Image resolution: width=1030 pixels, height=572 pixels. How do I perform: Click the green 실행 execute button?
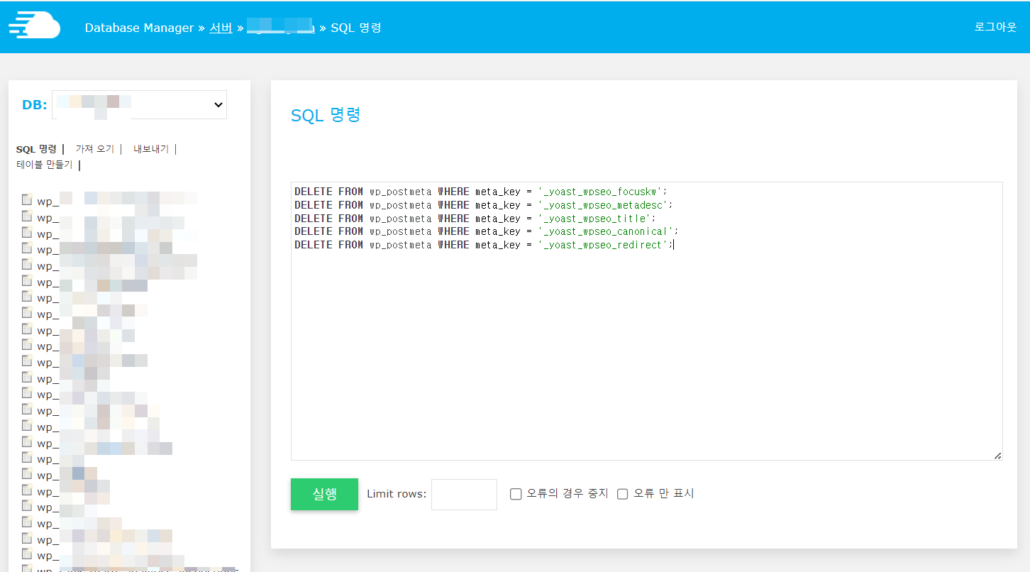[x=325, y=494]
